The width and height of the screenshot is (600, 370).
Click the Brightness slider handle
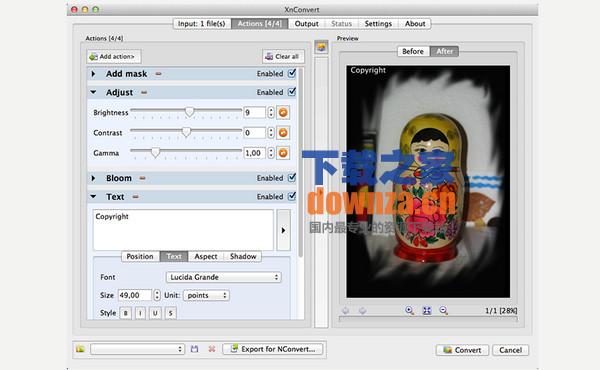[x=189, y=112]
